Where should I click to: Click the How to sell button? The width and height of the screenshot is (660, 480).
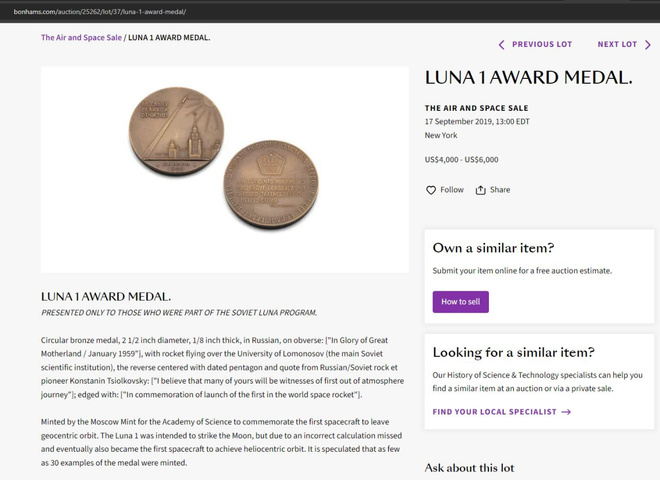pos(460,302)
